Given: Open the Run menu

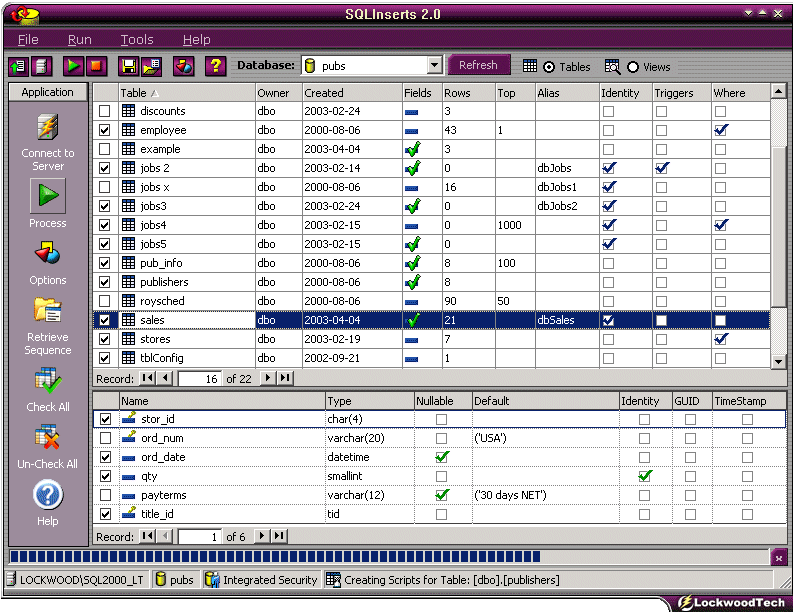Looking at the screenshot, I should [80, 39].
